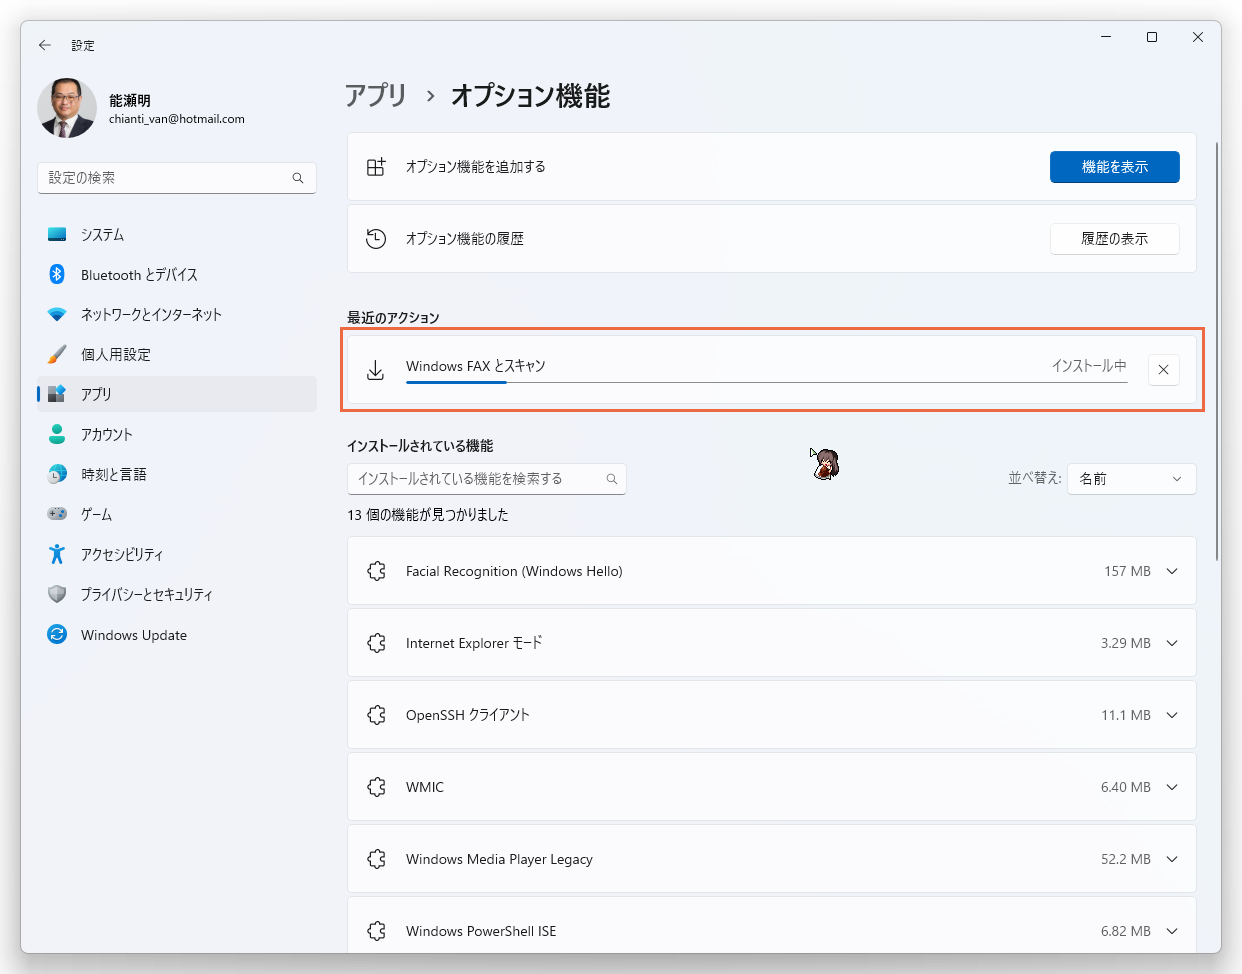The width and height of the screenshot is (1242, 974).
Task: Click the search magnifier in settings search
Action: [x=298, y=178]
